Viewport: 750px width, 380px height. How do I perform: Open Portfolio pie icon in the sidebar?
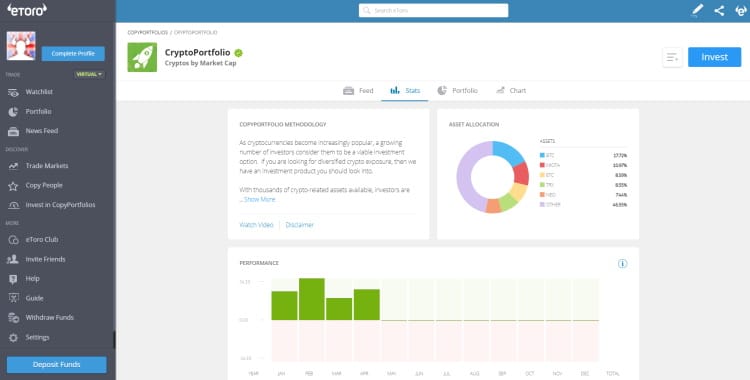click(x=13, y=112)
